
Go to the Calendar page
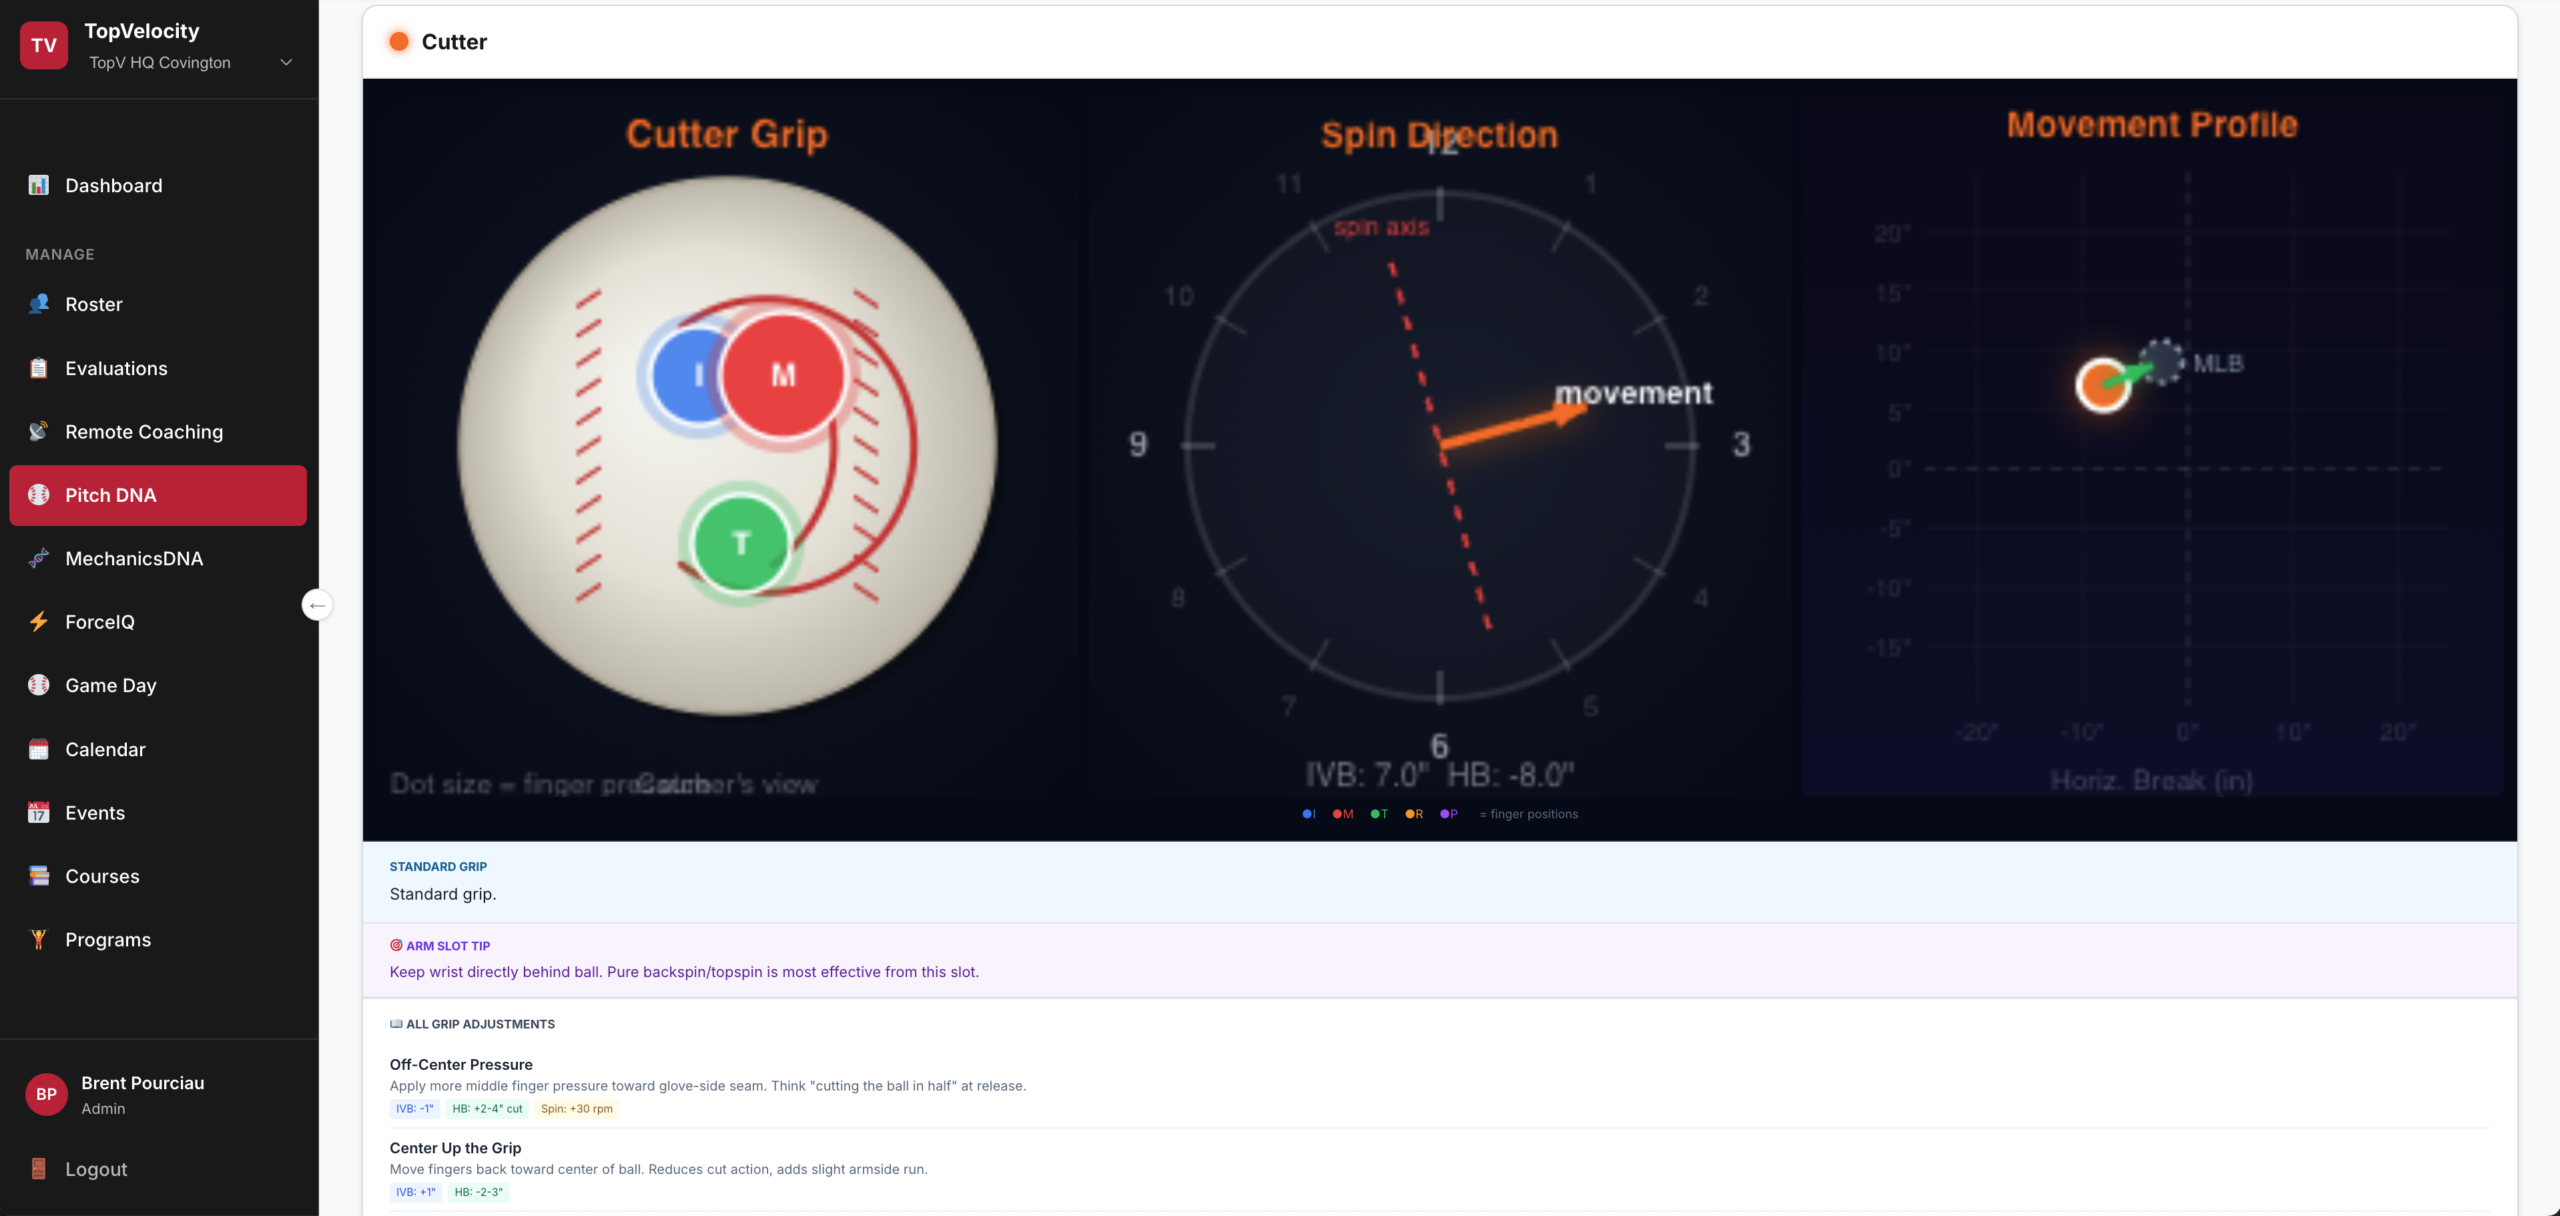click(x=105, y=749)
